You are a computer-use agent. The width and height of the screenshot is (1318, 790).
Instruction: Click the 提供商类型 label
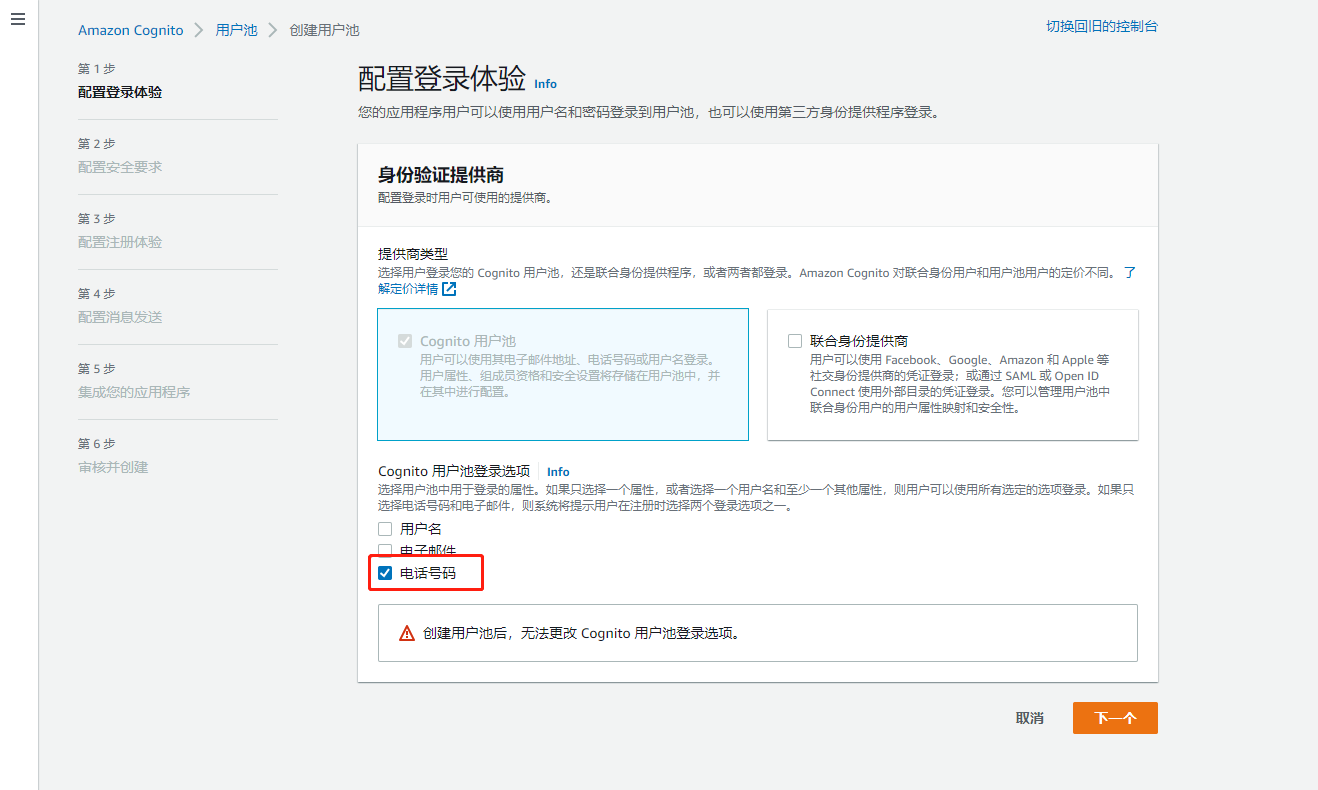click(x=413, y=255)
